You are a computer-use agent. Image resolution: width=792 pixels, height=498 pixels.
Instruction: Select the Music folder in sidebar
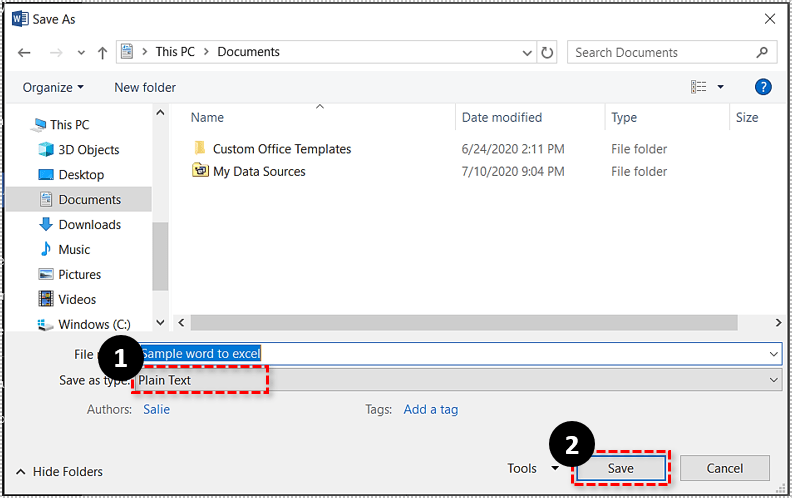pyautogui.click(x=74, y=250)
